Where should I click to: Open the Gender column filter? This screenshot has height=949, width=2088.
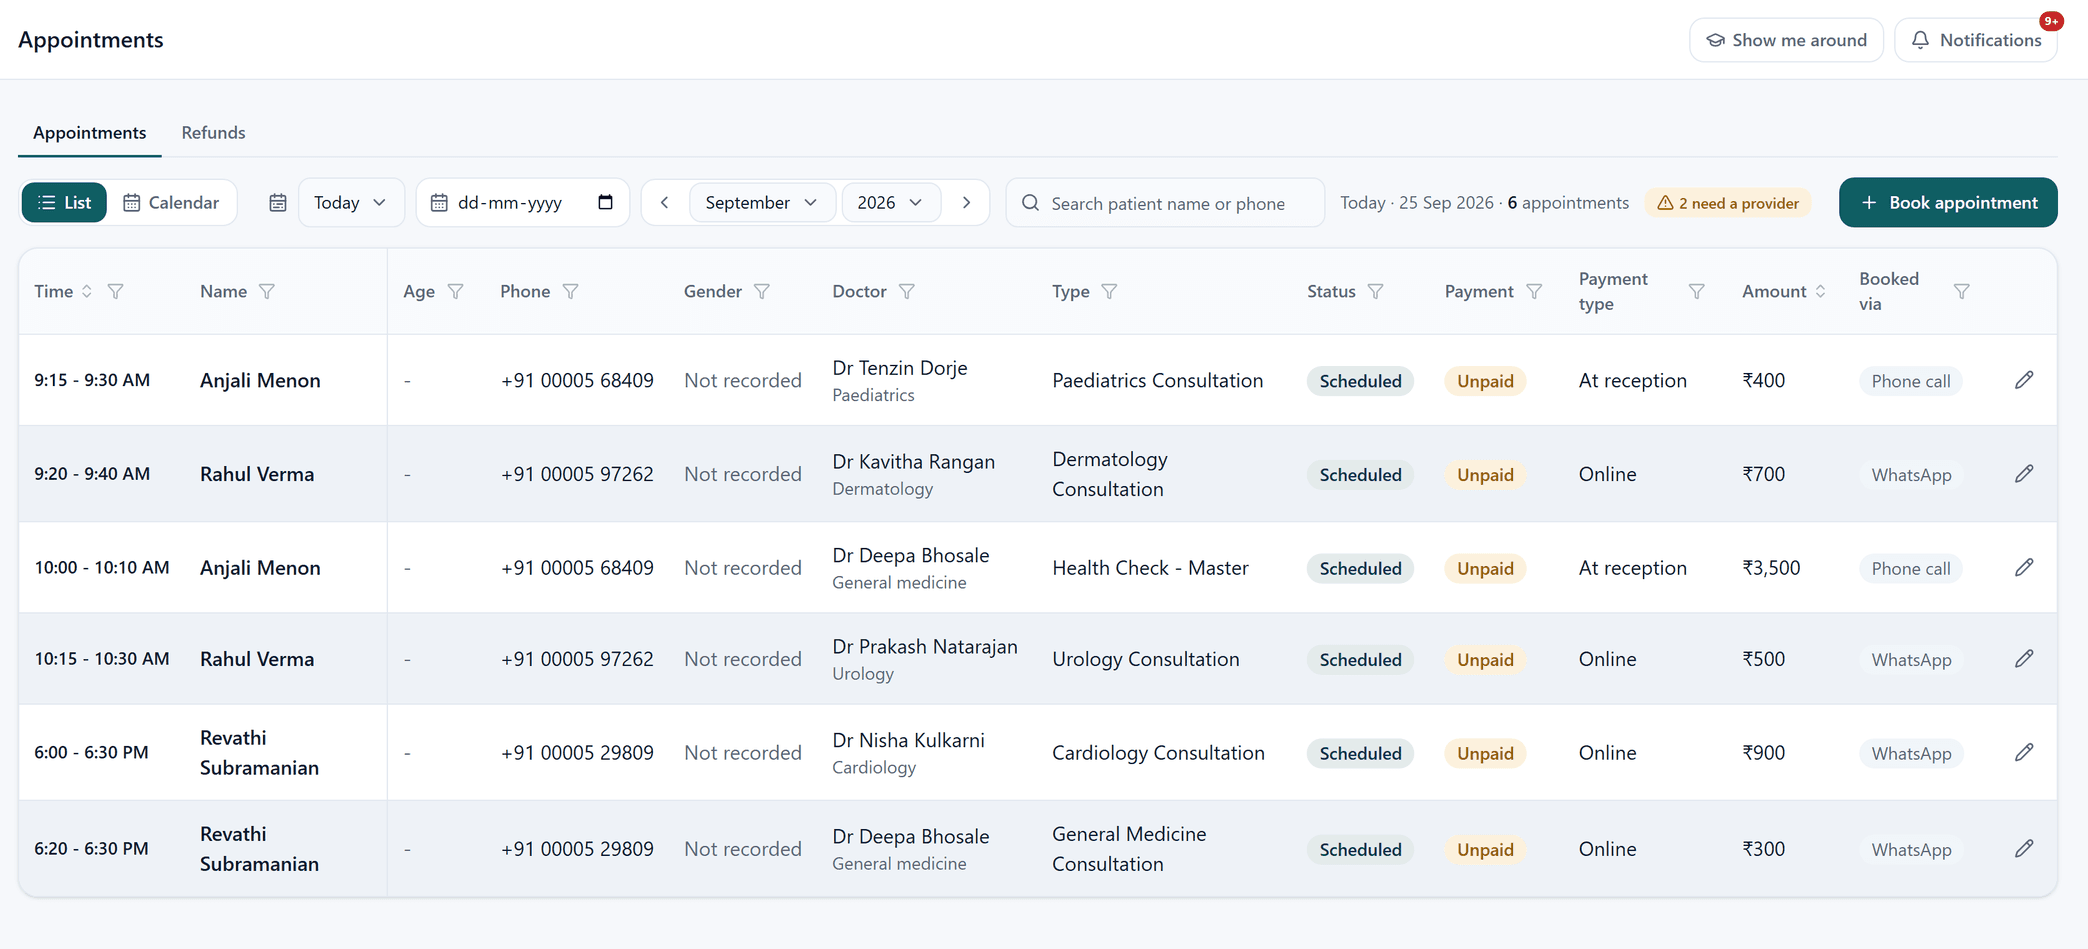[x=762, y=291]
